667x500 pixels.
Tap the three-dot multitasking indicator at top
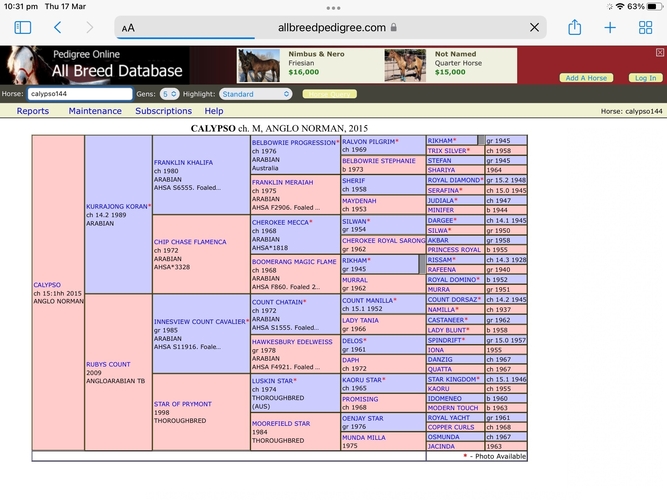[334, 8]
